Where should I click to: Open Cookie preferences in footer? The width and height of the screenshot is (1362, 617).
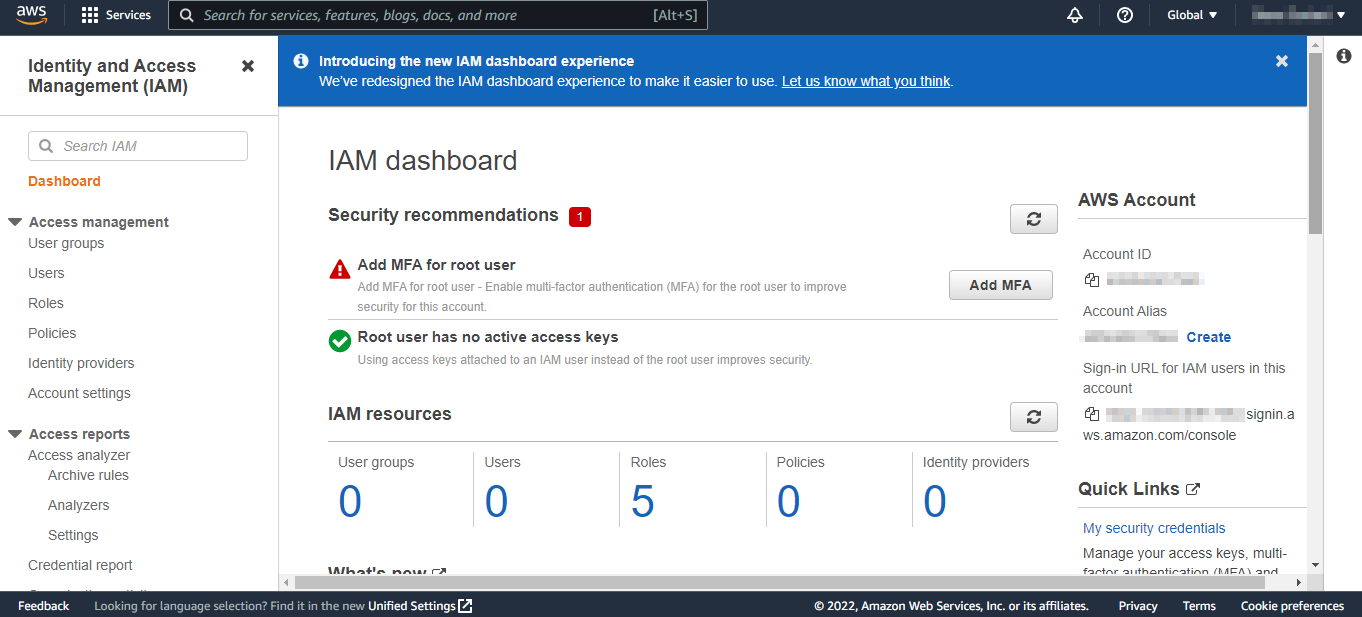(x=1292, y=606)
